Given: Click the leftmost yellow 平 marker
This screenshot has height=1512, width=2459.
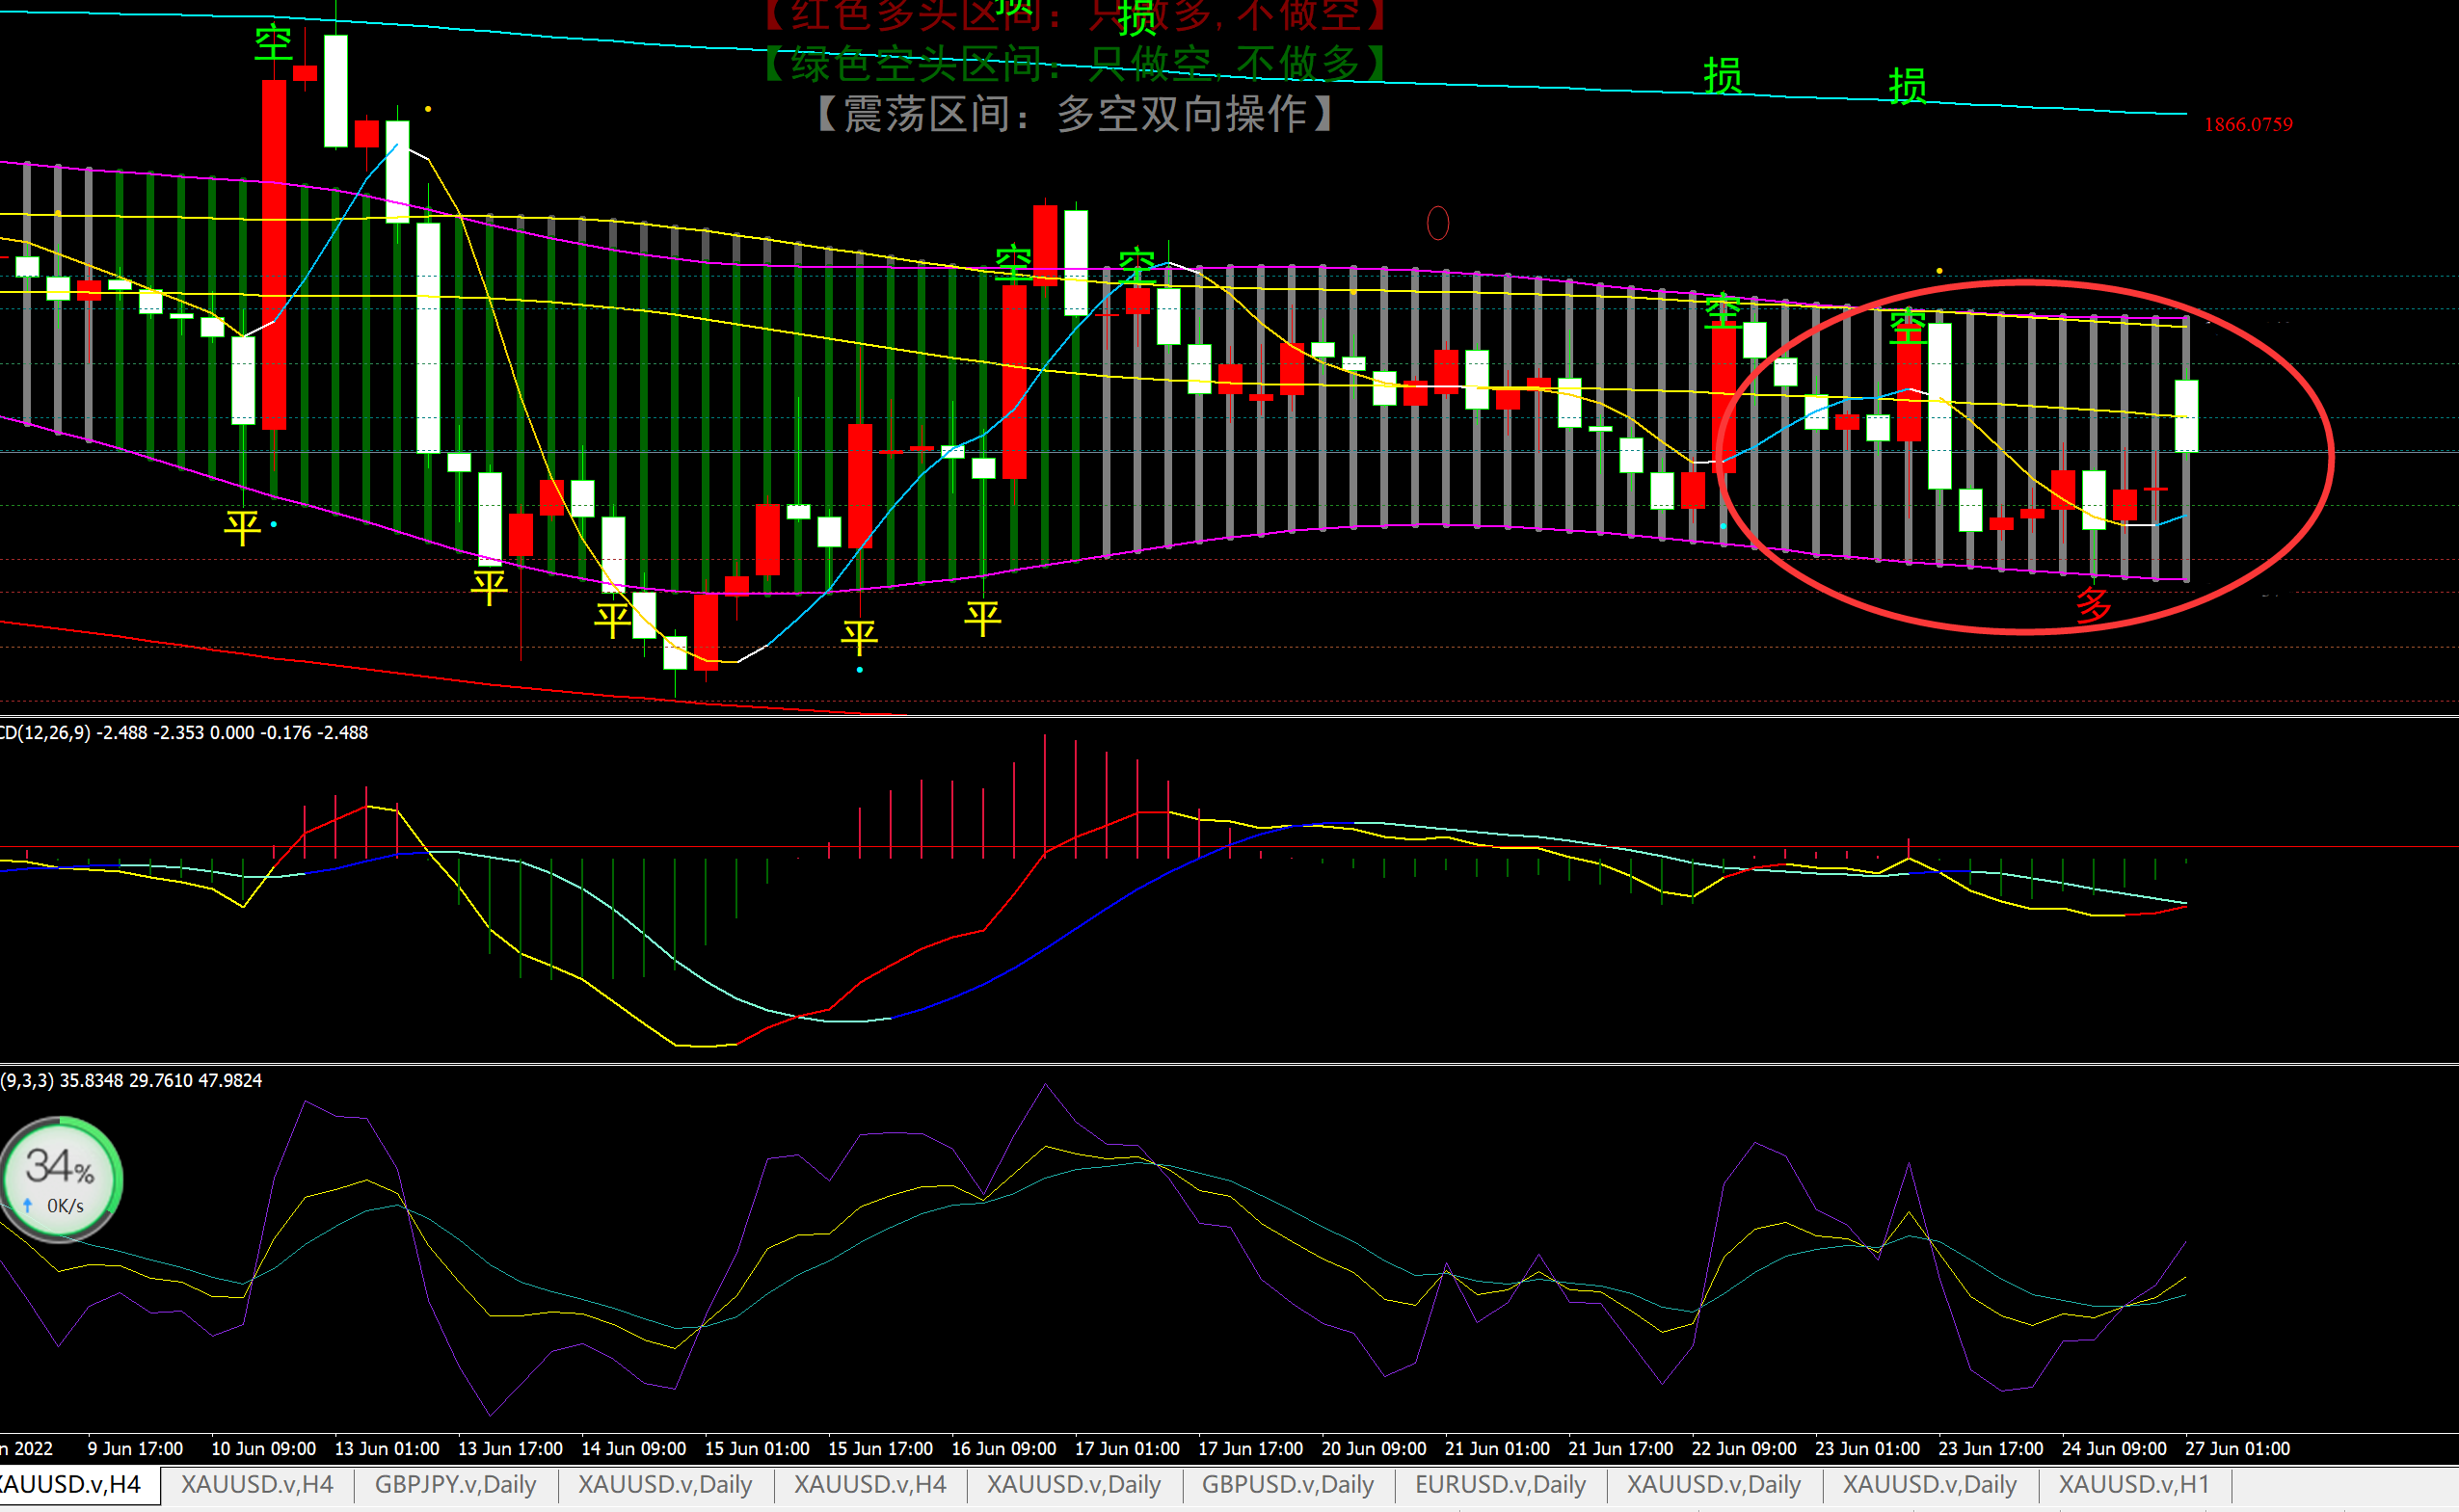Looking at the screenshot, I should [x=242, y=527].
